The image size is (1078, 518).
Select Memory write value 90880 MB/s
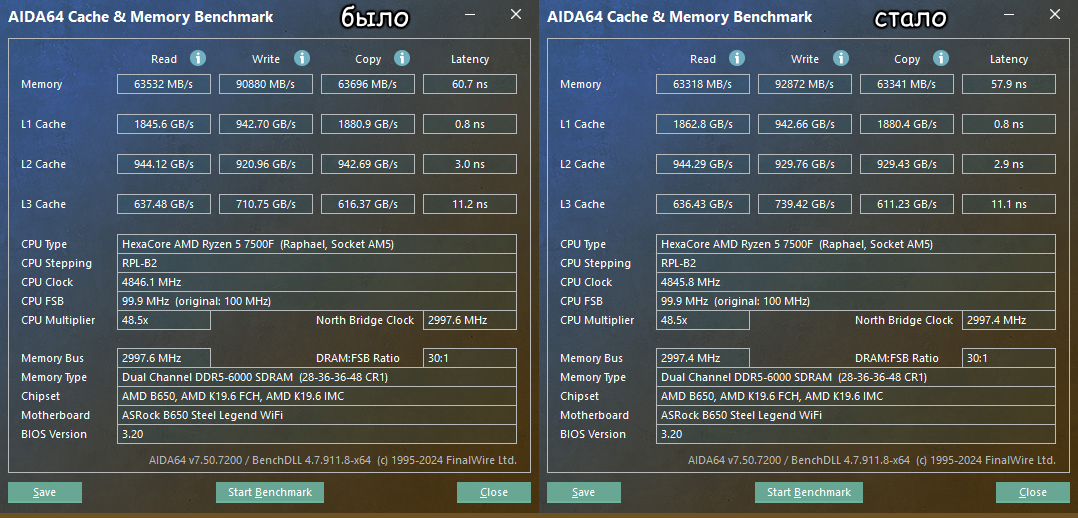point(265,85)
